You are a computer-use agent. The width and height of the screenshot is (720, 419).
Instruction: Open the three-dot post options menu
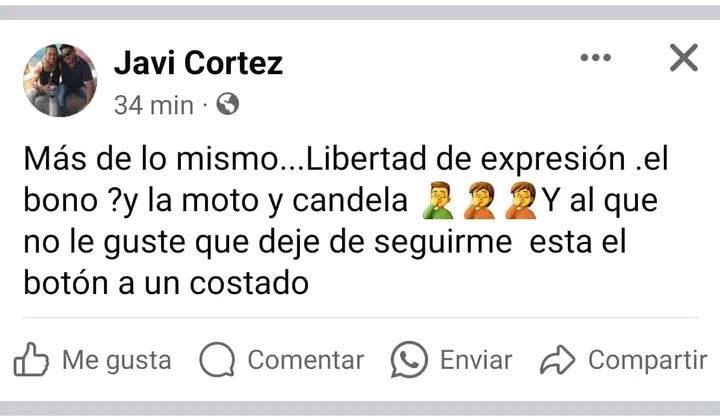tap(596, 57)
